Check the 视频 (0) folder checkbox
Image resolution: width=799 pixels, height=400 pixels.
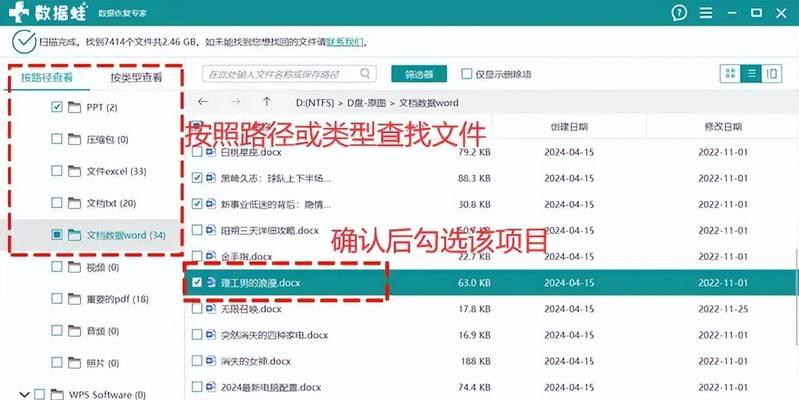coord(57,267)
